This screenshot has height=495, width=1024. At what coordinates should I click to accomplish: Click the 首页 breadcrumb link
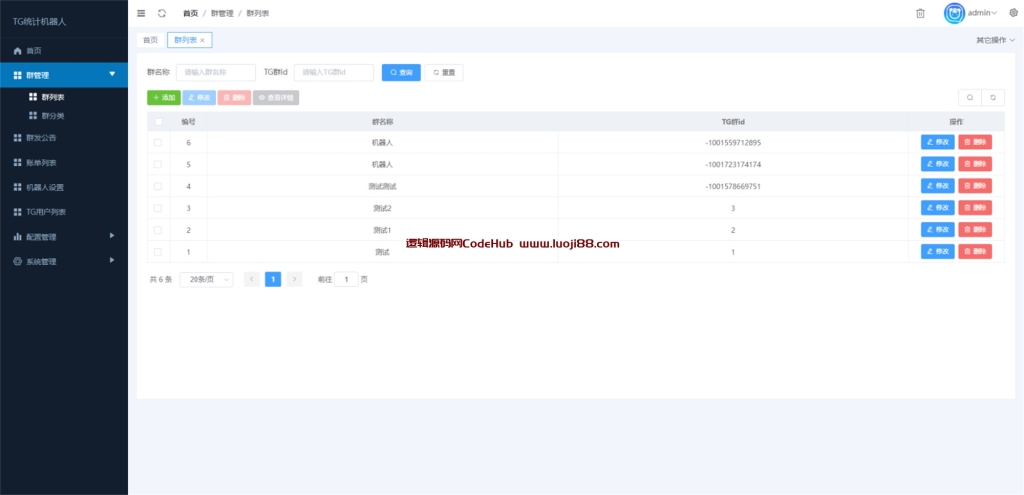tap(191, 13)
